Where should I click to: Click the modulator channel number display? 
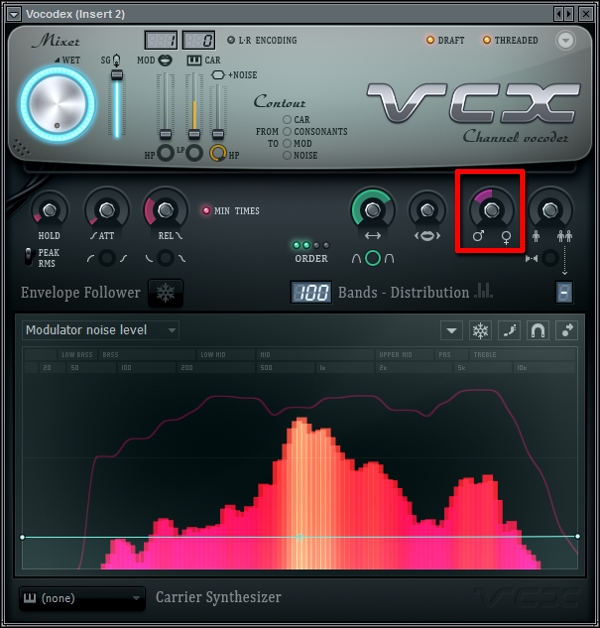point(161,40)
